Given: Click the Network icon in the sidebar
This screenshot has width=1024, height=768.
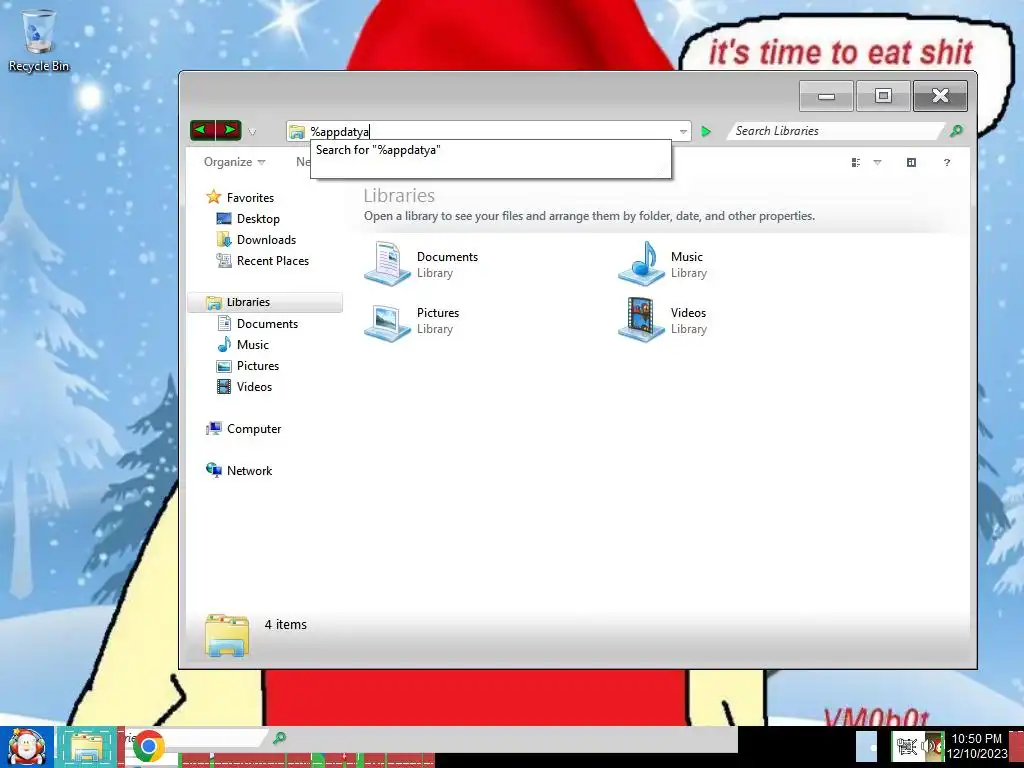Looking at the screenshot, I should 214,470.
